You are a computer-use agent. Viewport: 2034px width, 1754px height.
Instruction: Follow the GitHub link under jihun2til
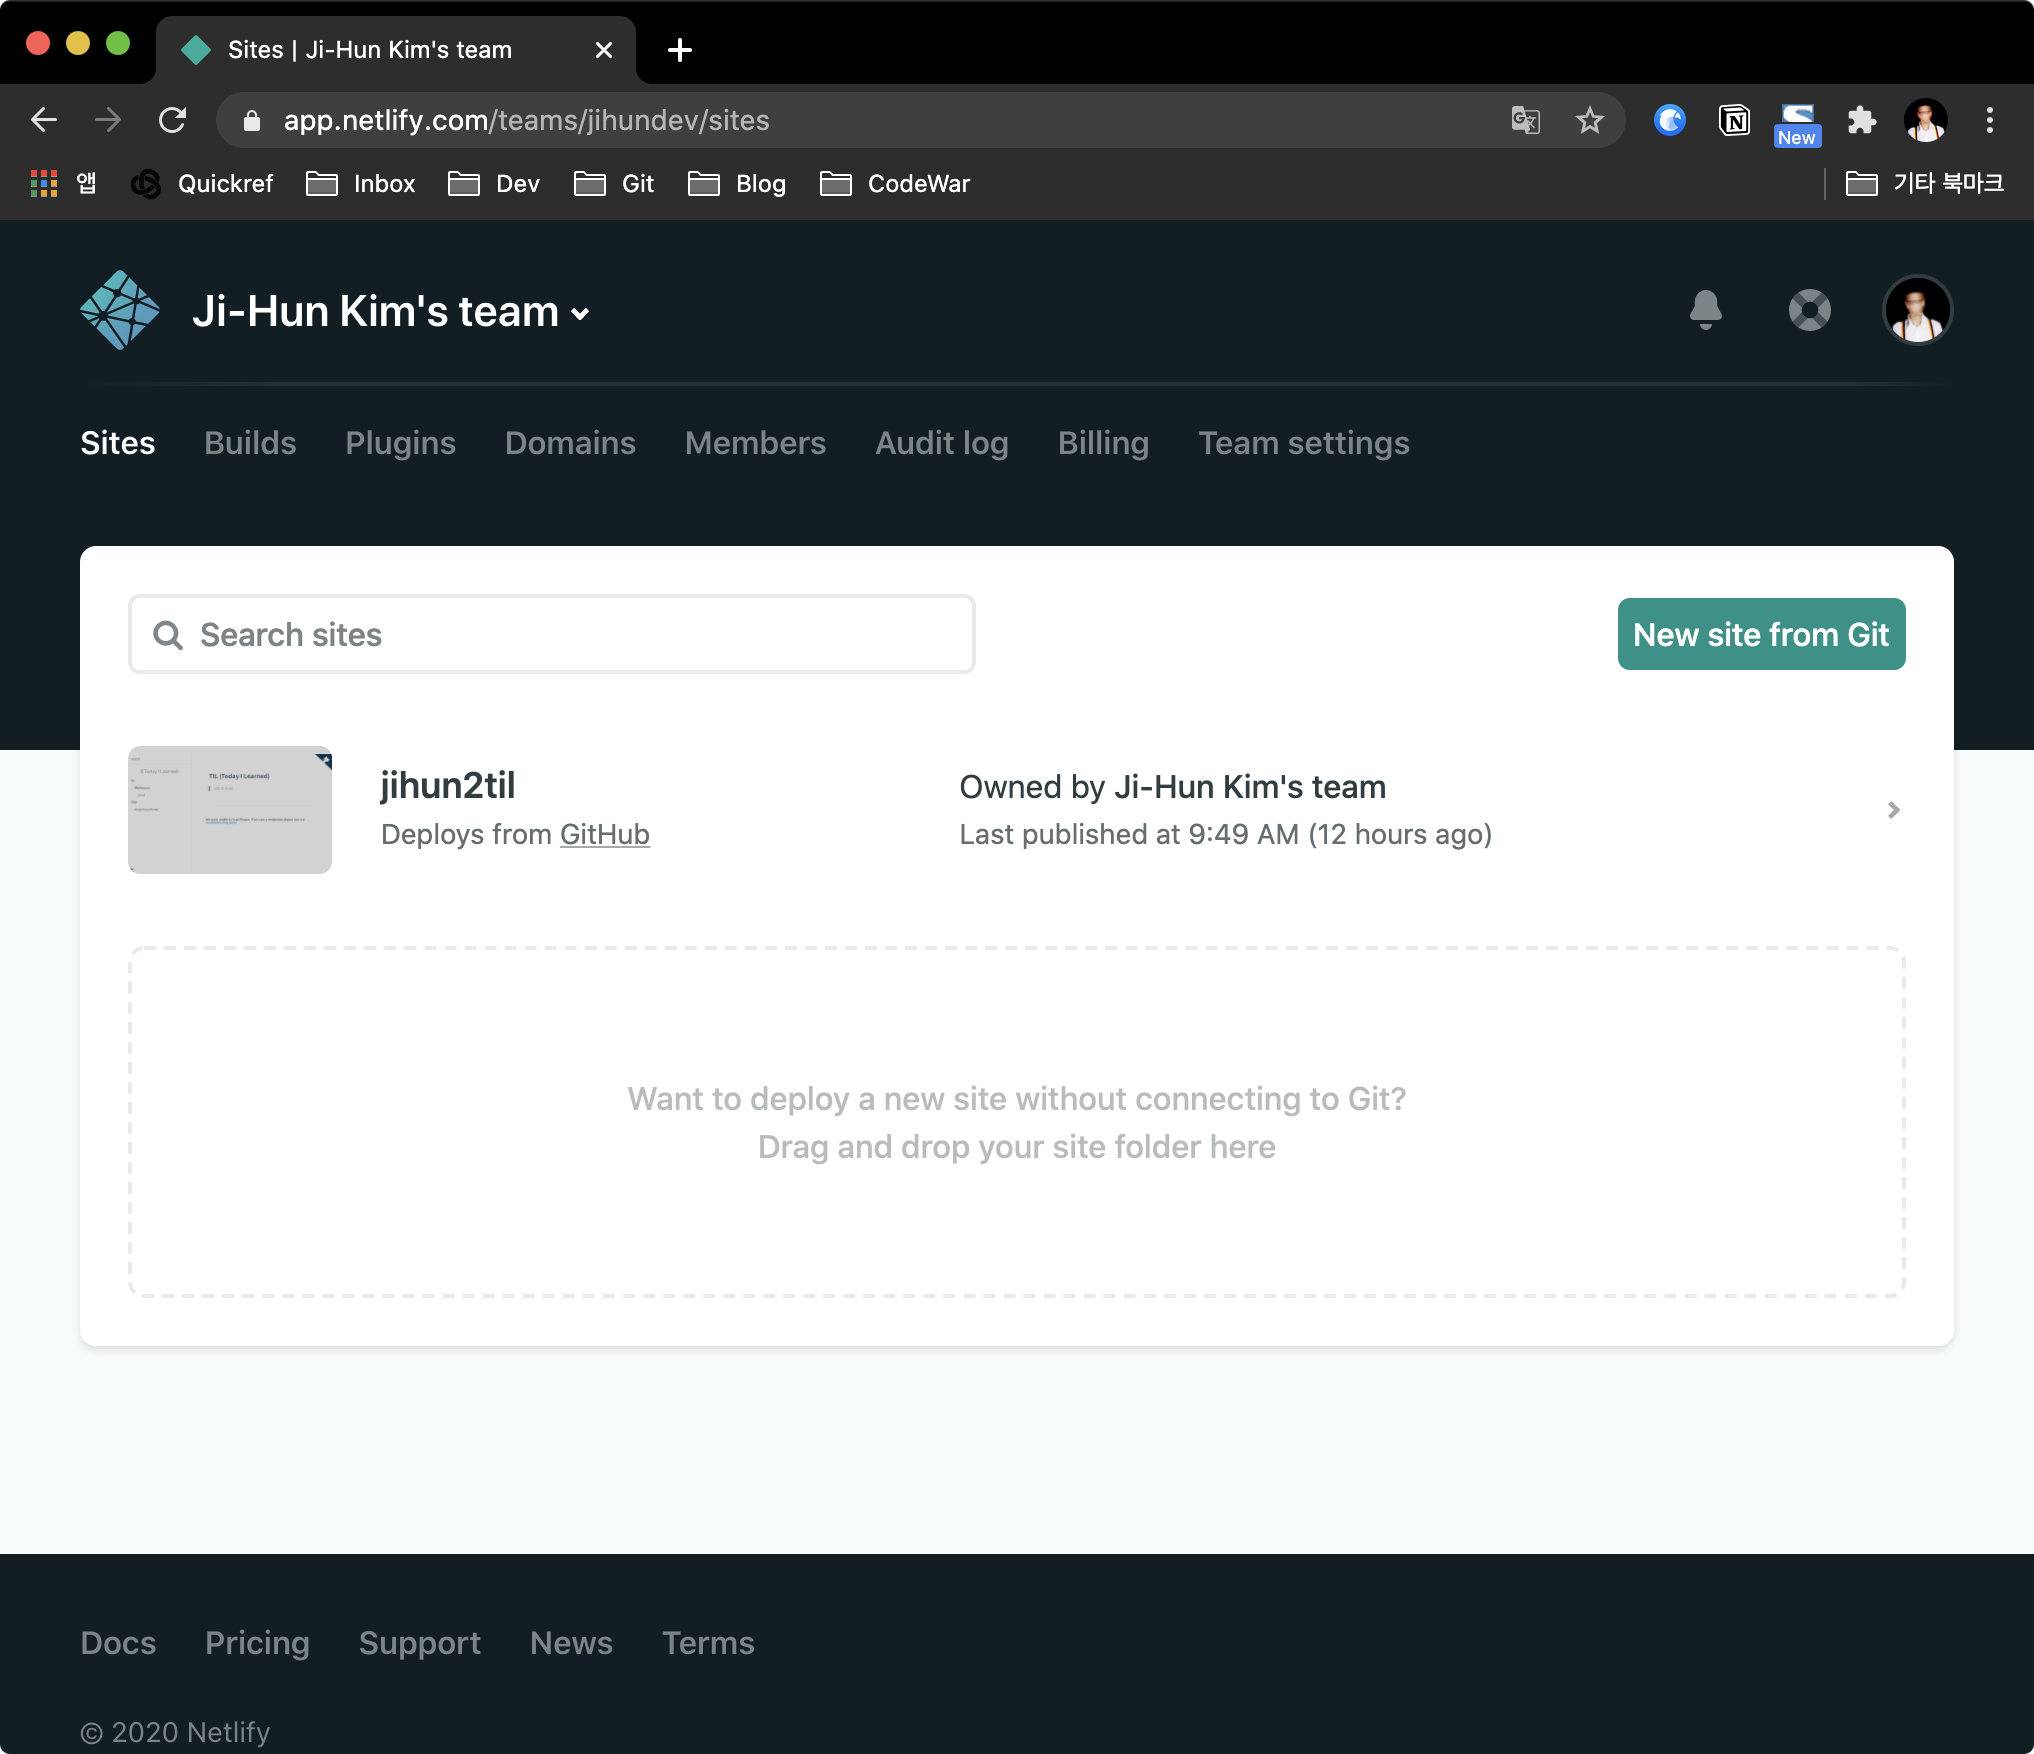pyautogui.click(x=604, y=834)
